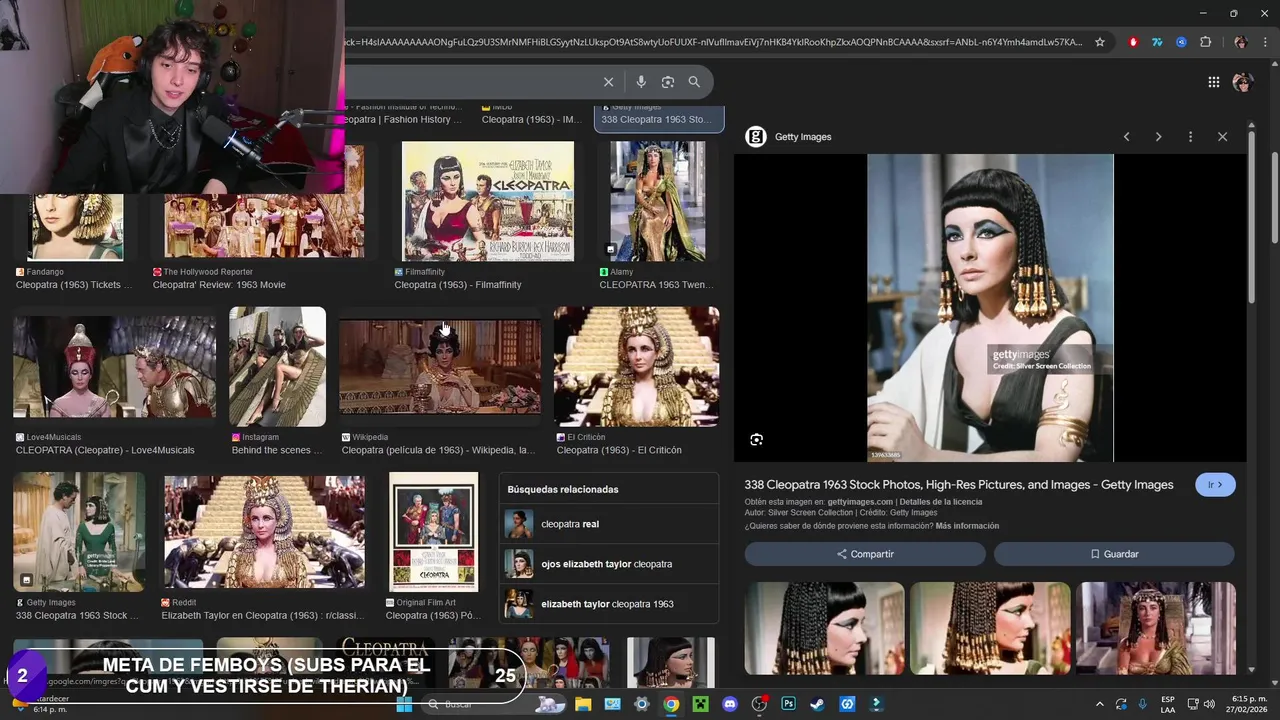
Task: Open the El Criticón Cleopatra thumbnail
Action: 636,367
